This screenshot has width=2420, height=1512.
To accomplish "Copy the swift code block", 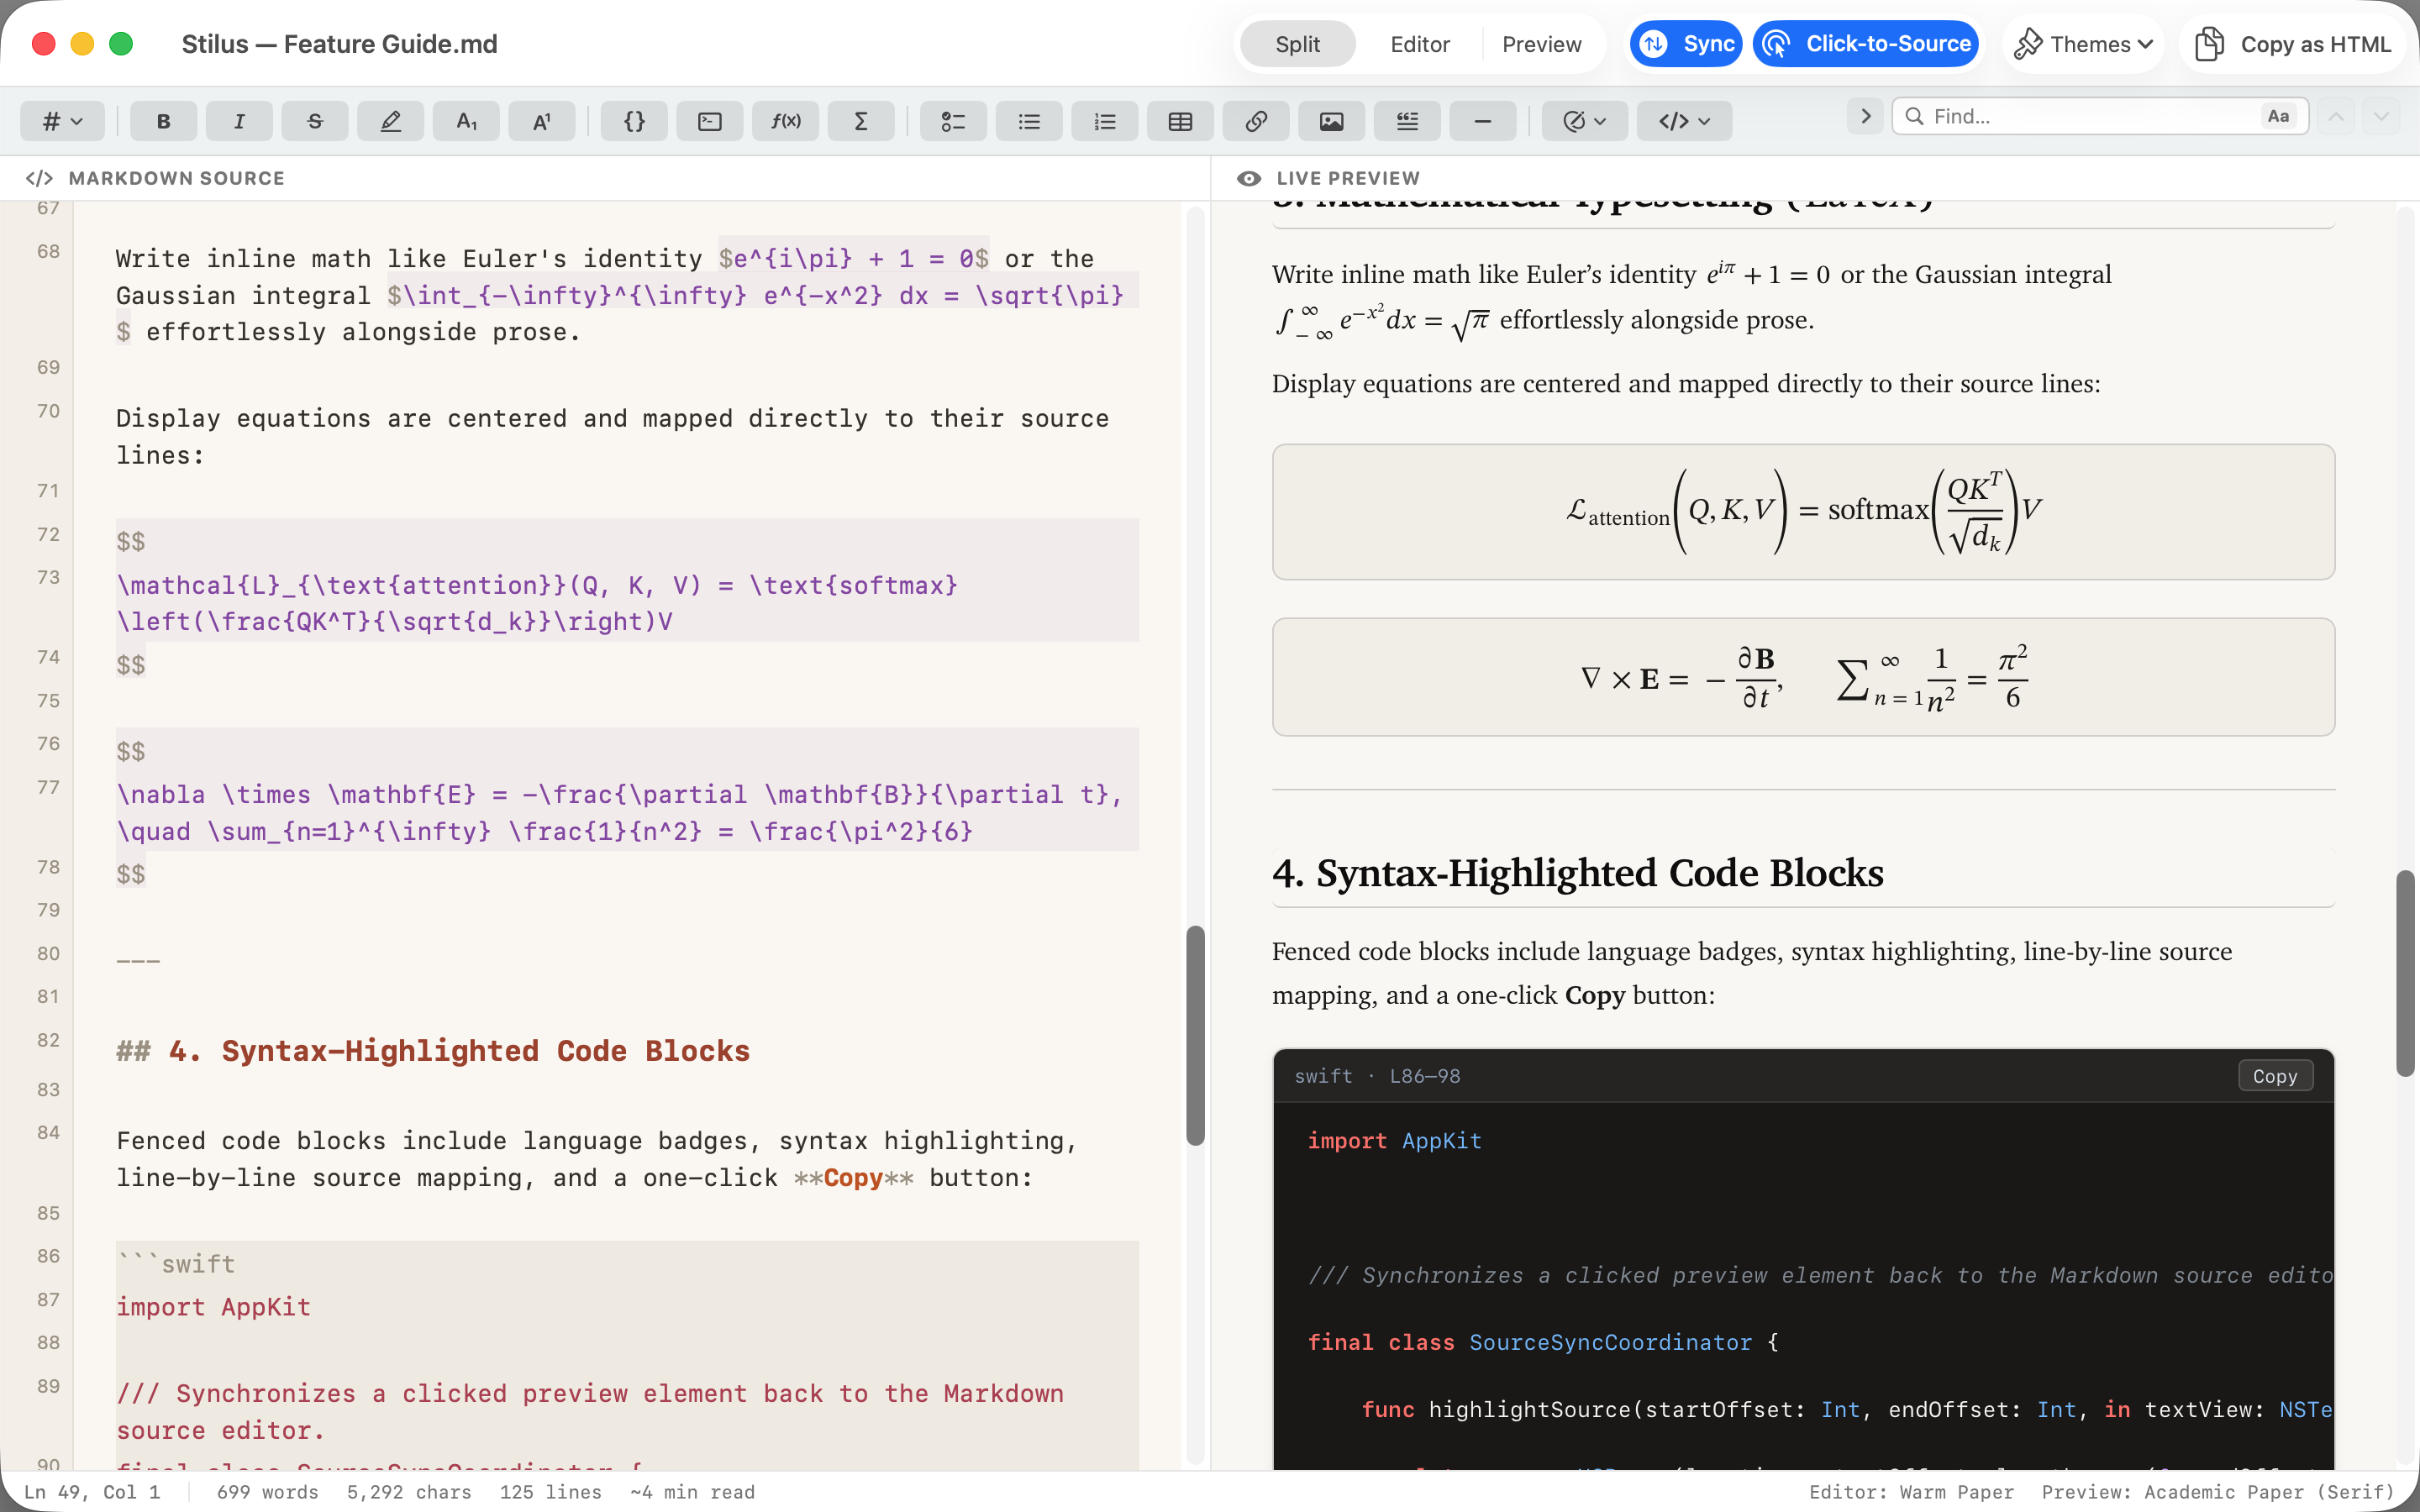I will (x=2275, y=1076).
